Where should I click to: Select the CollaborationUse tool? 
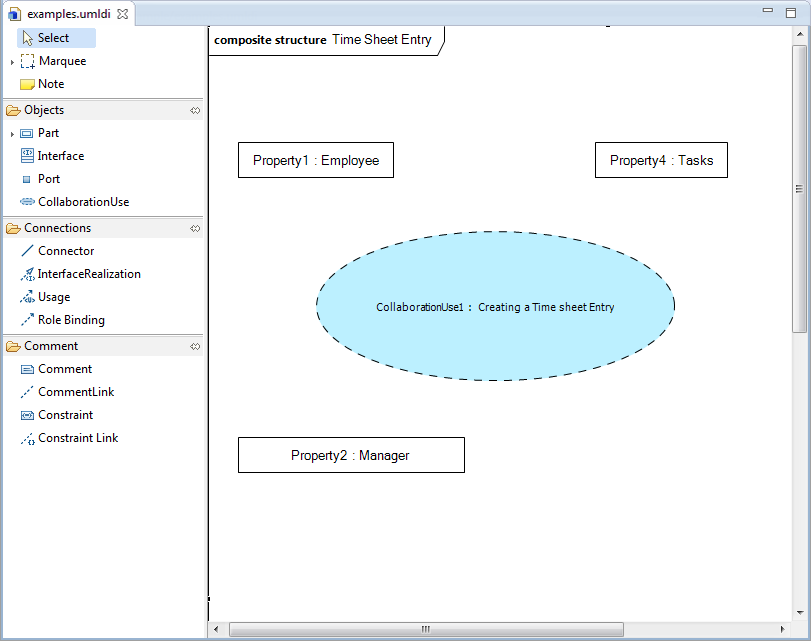pyautogui.click(x=82, y=202)
